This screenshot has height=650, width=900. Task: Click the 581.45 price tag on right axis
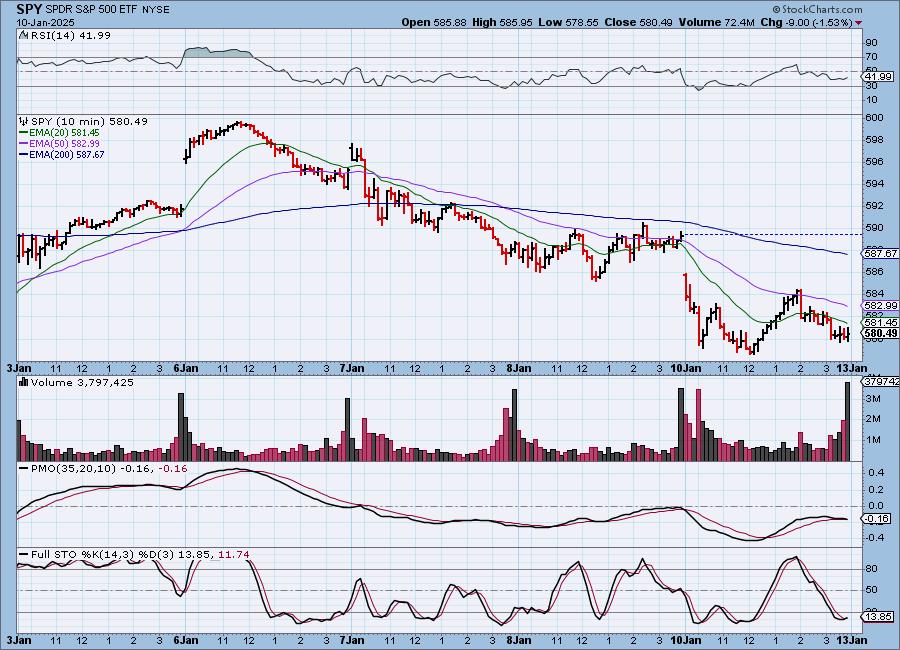point(880,323)
